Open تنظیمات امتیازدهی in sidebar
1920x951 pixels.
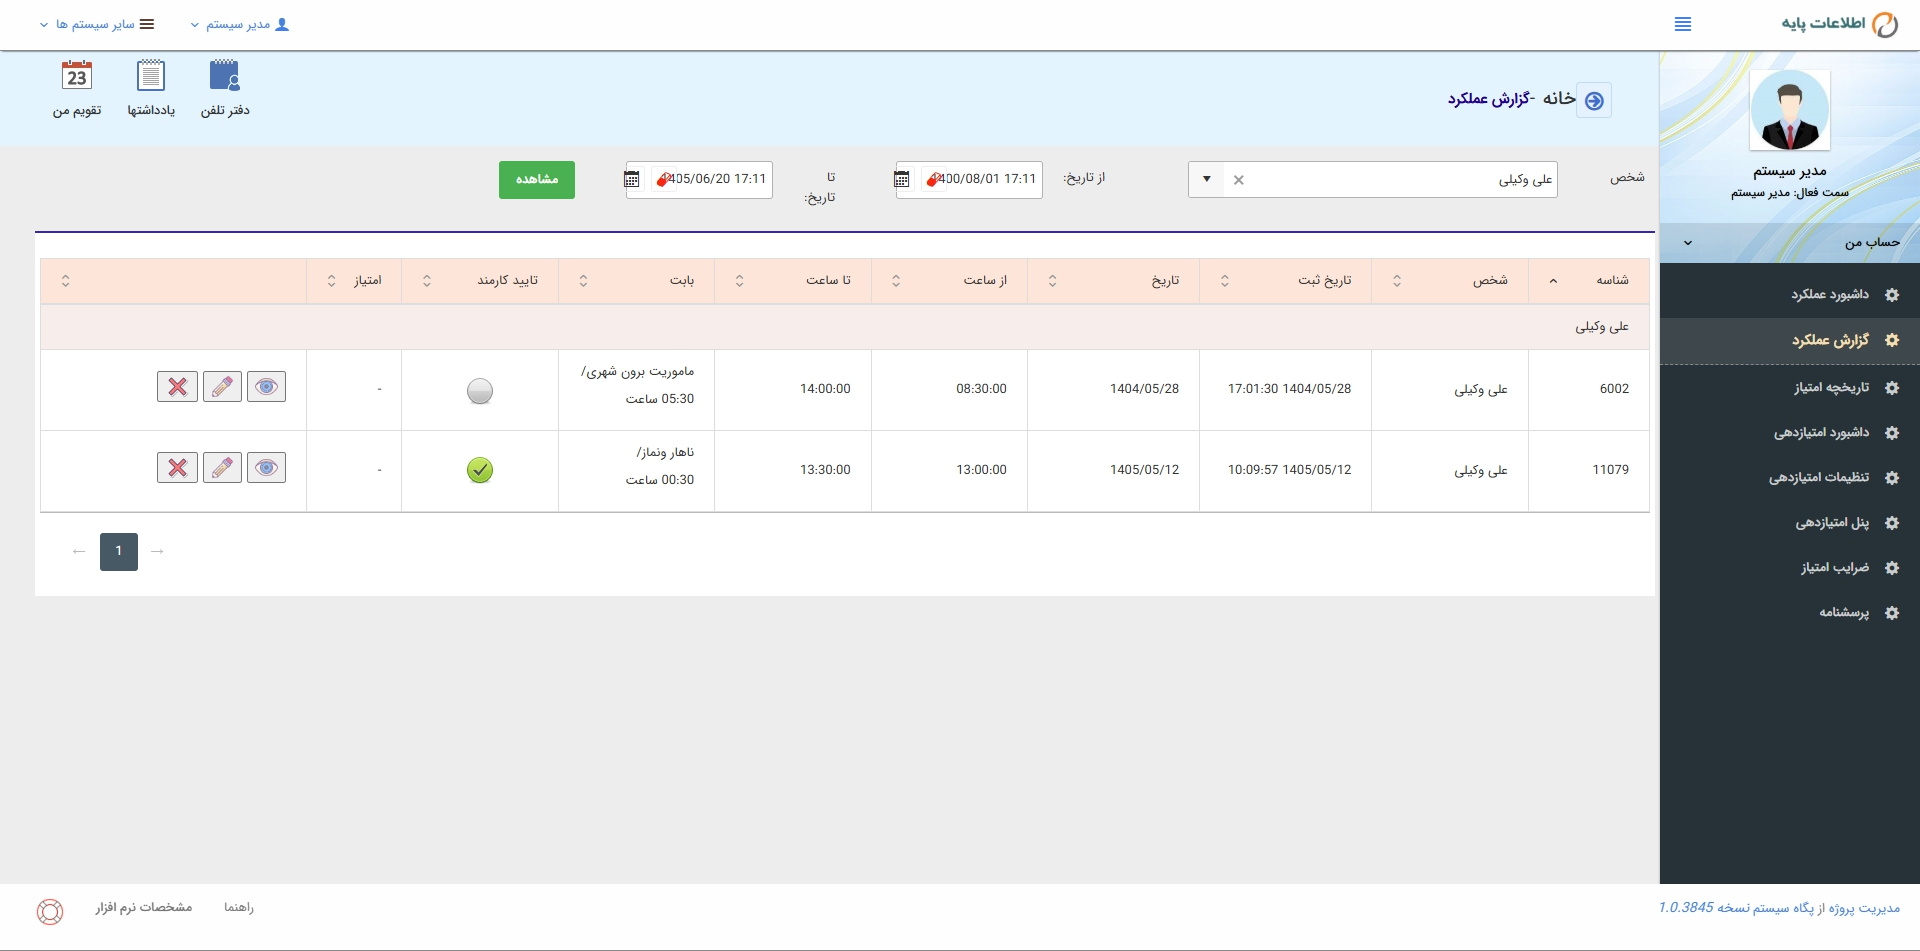[x=1790, y=477]
